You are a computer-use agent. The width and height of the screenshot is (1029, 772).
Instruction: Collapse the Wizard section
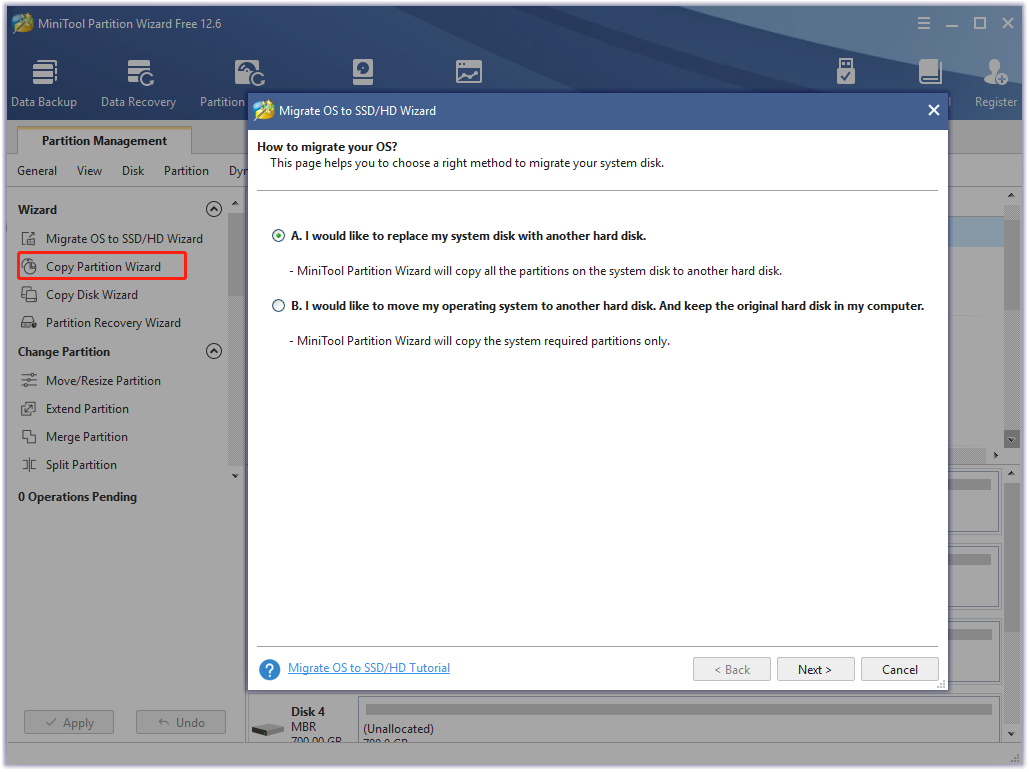[x=214, y=209]
